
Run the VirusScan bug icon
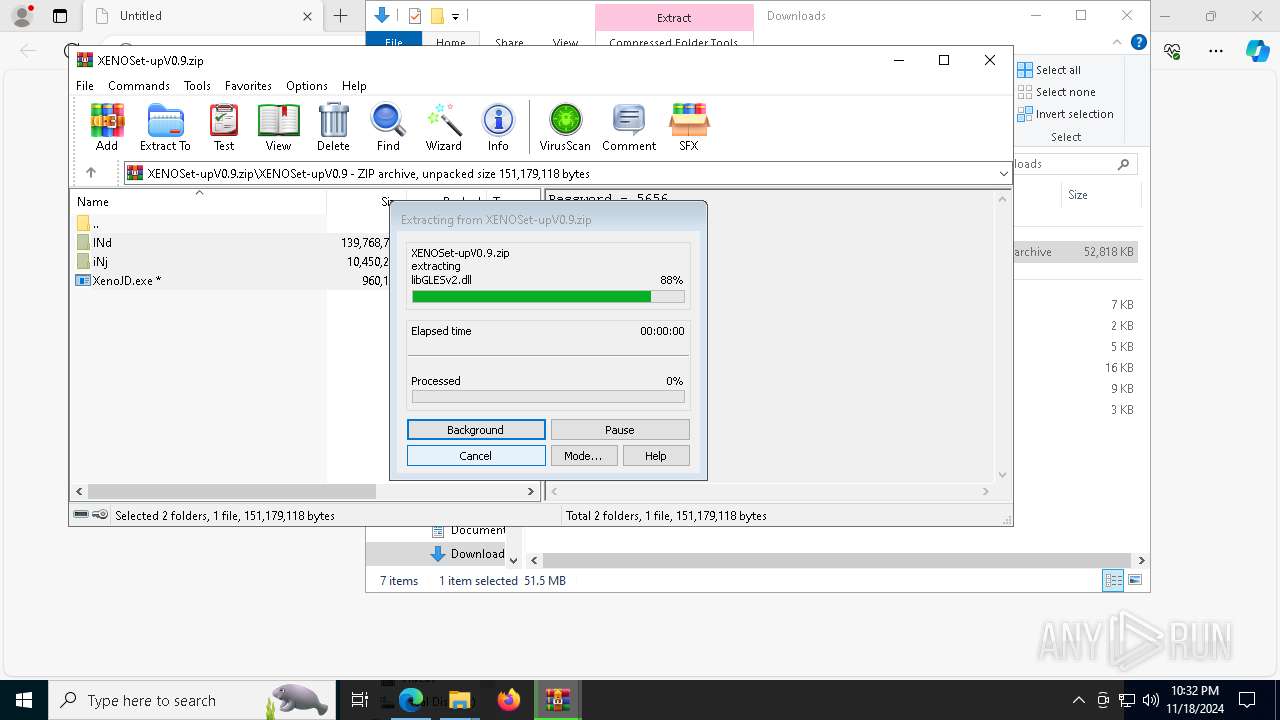pyautogui.click(x=565, y=127)
